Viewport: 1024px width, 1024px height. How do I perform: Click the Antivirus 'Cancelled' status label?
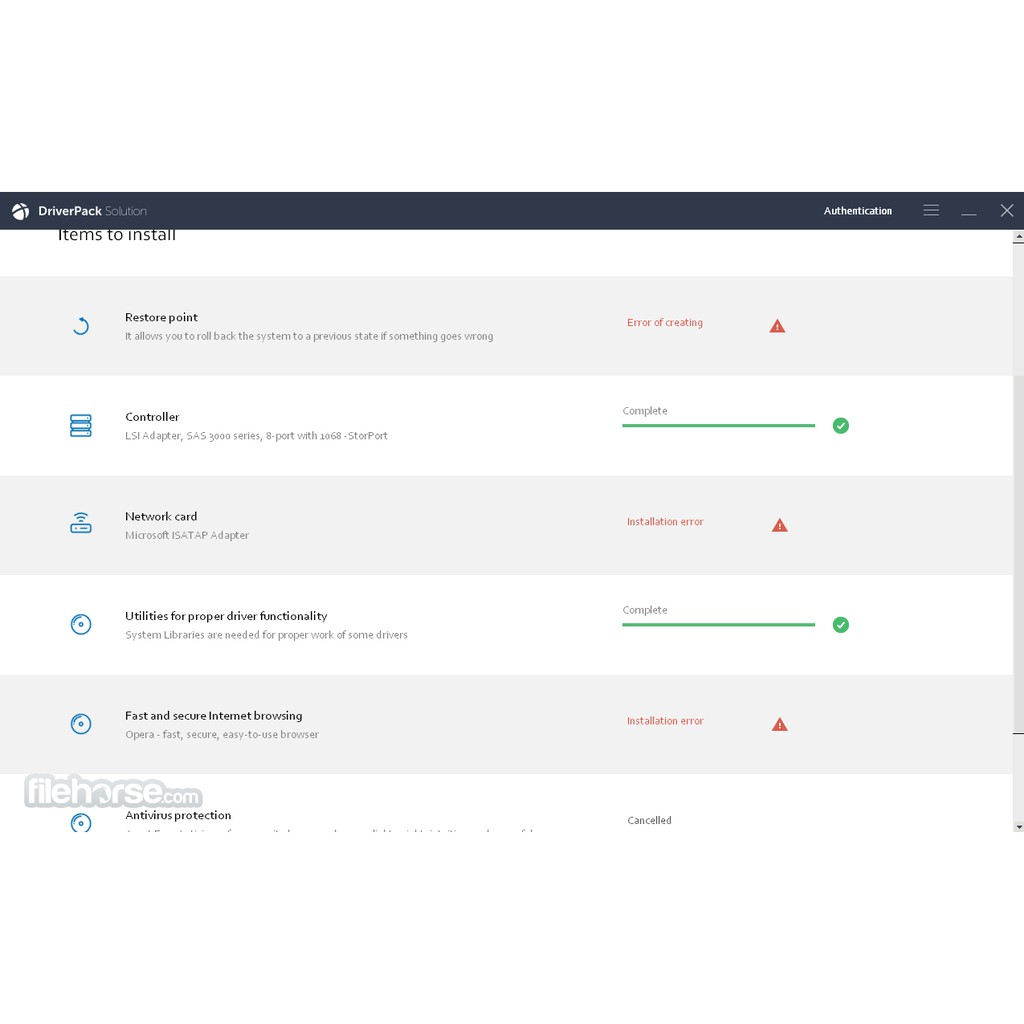coord(649,820)
